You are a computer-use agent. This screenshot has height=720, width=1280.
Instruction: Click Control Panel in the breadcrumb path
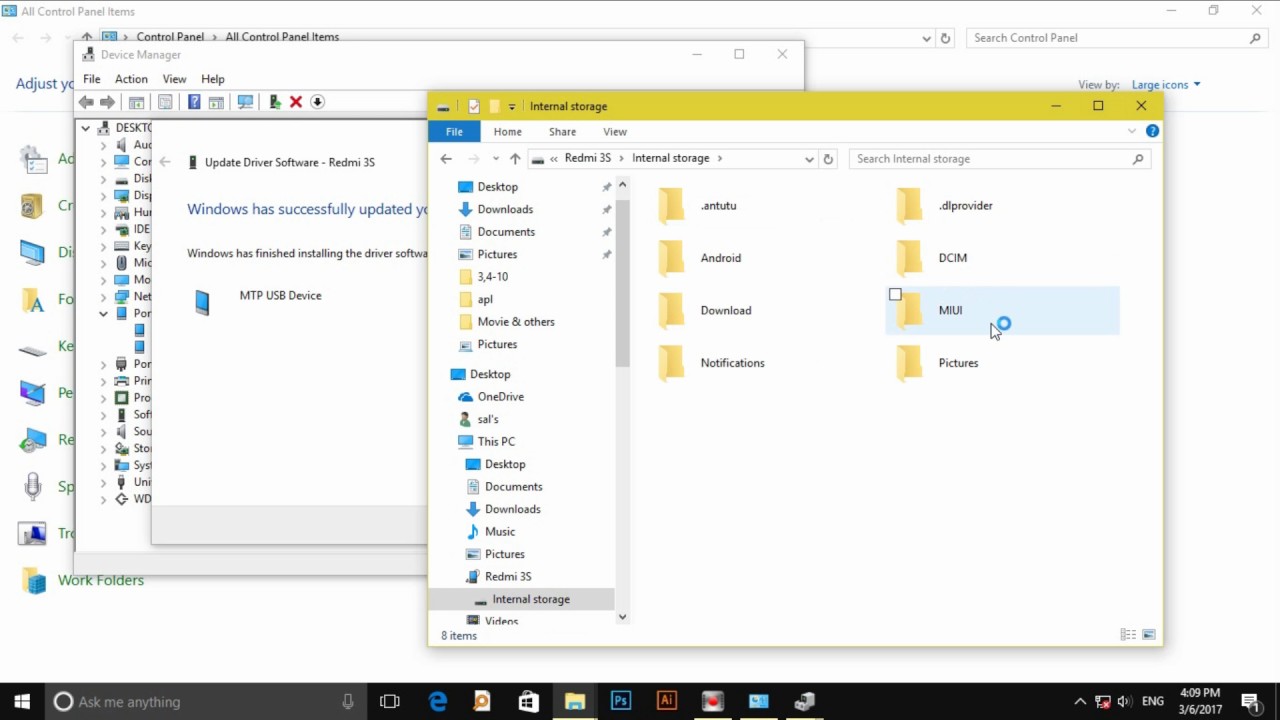coord(170,37)
